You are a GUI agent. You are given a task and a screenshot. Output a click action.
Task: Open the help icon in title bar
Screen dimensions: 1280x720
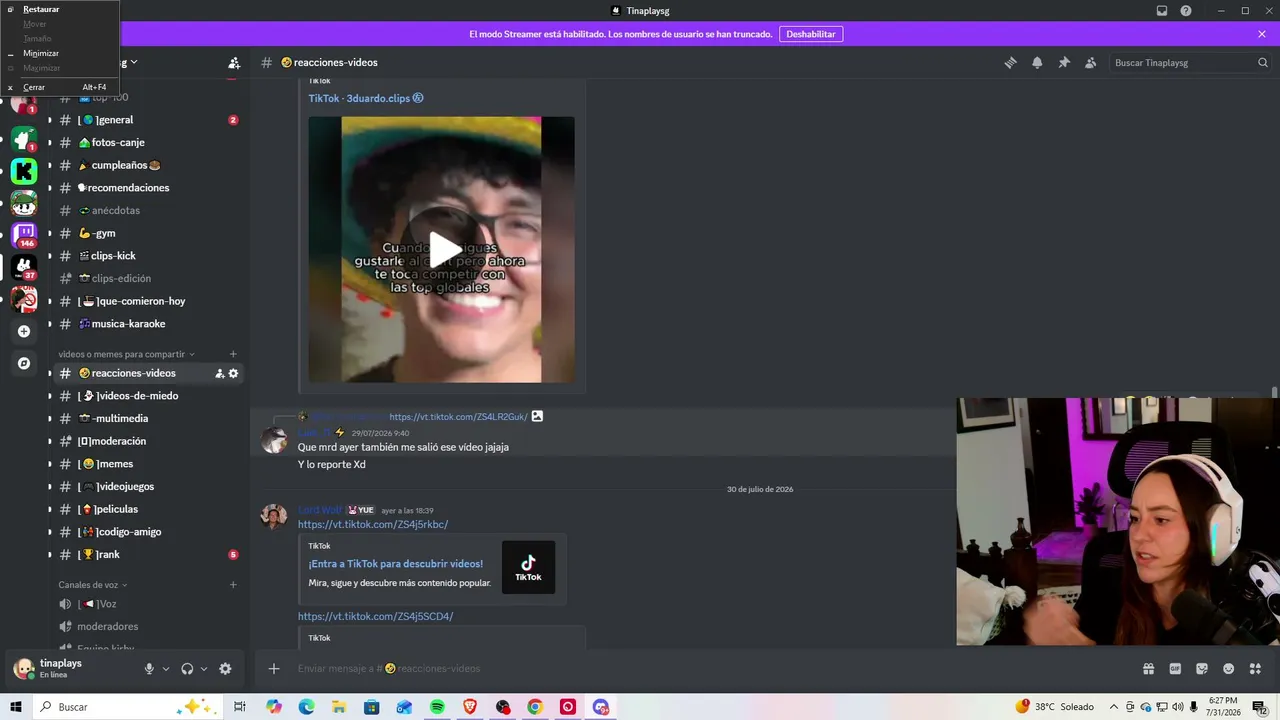click(x=1186, y=11)
